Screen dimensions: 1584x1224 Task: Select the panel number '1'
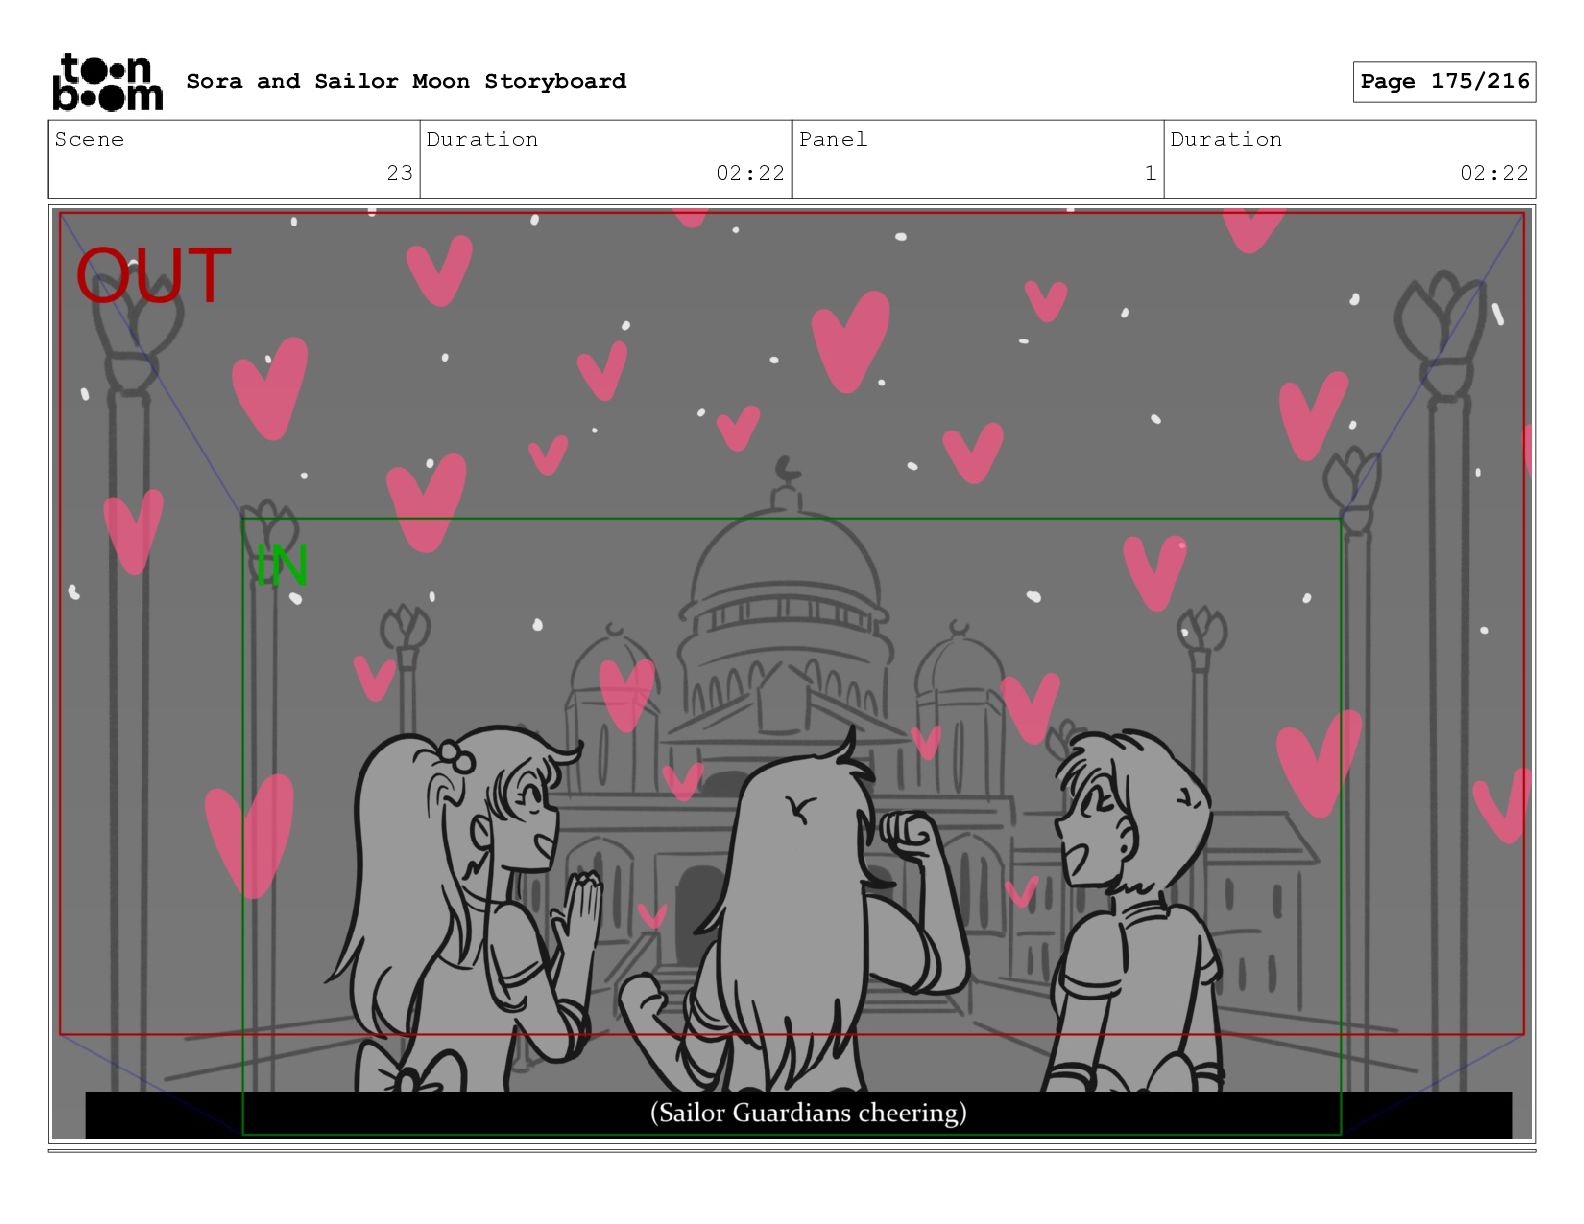[x=1151, y=173]
